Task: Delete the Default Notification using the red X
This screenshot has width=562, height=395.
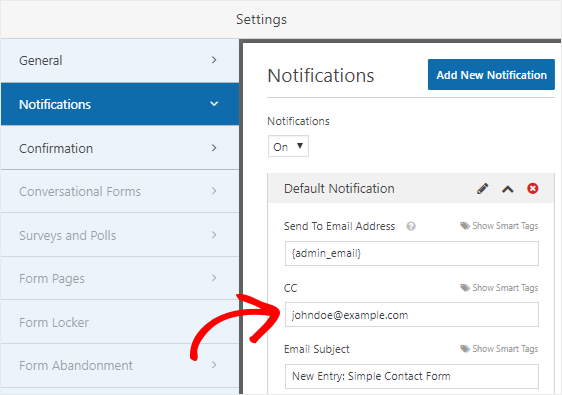Action: (532, 188)
